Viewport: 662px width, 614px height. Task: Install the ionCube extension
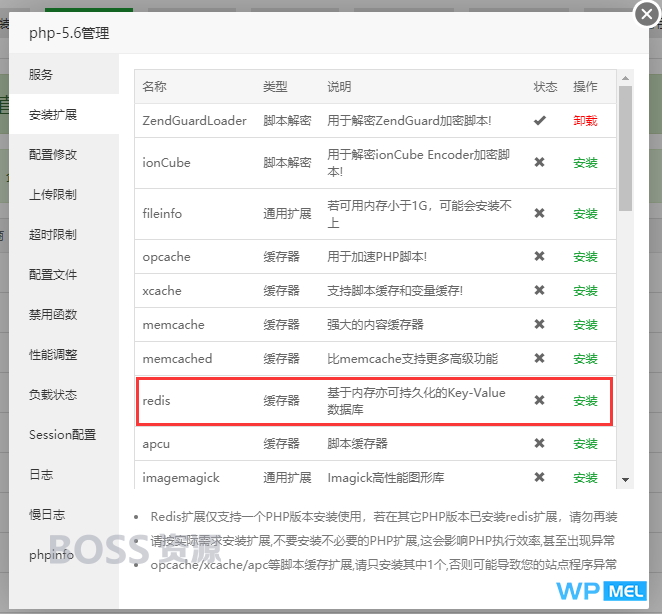585,163
